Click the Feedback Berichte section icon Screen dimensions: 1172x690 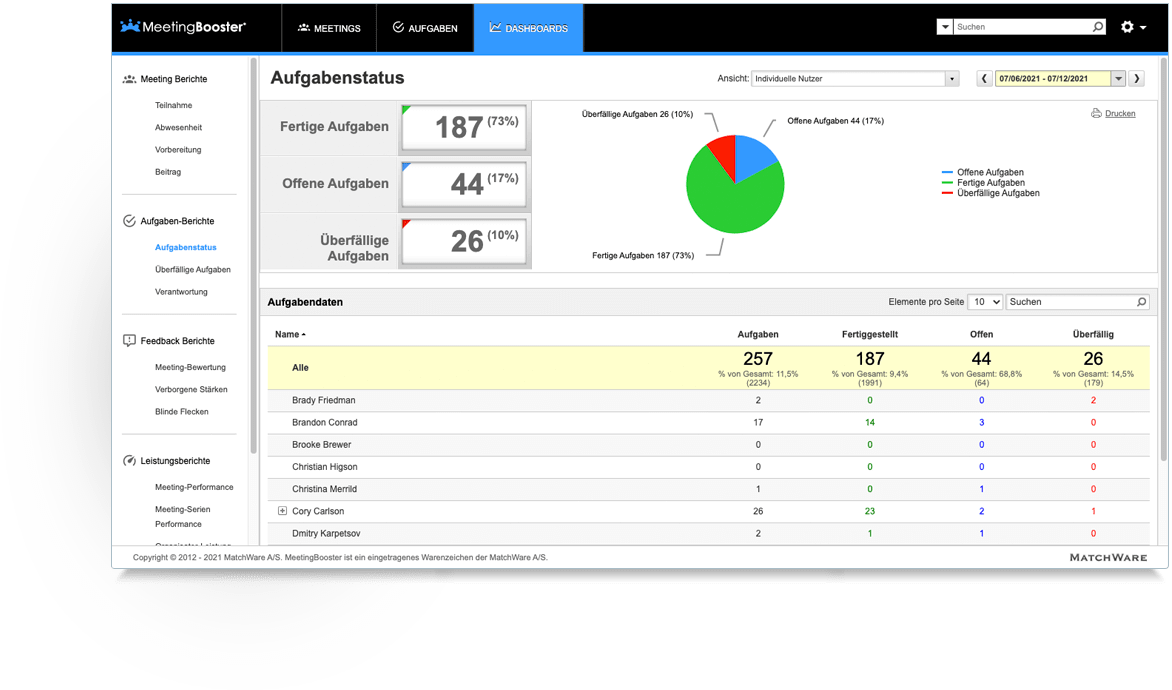tap(129, 341)
